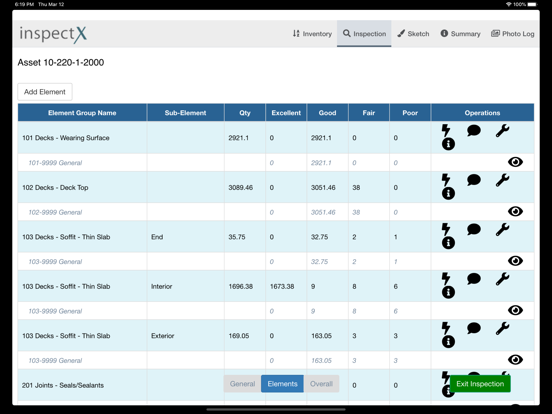Select the 201 Joints - Seals/Sealants row name
552x414 pixels.
63,385
